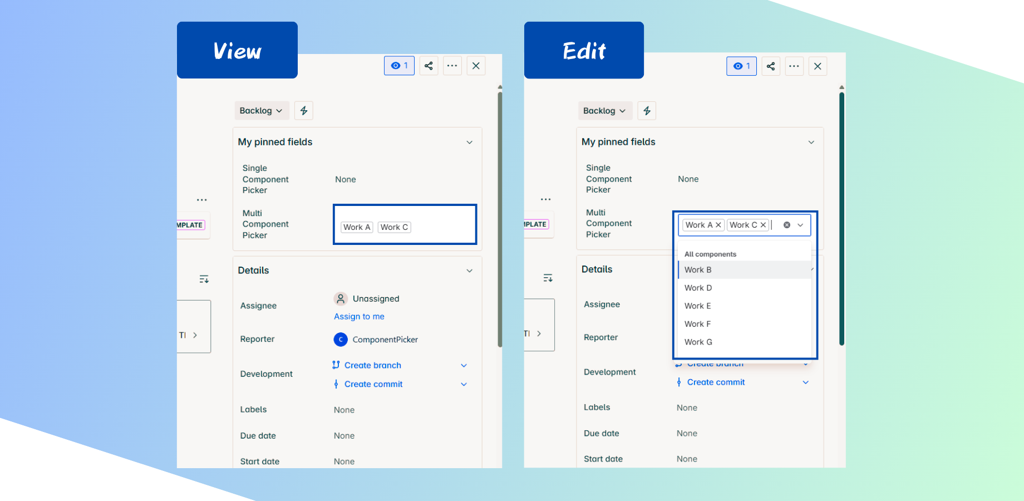Expand Create branch chevron in View panel
The width and height of the screenshot is (1024, 501).
(x=464, y=365)
